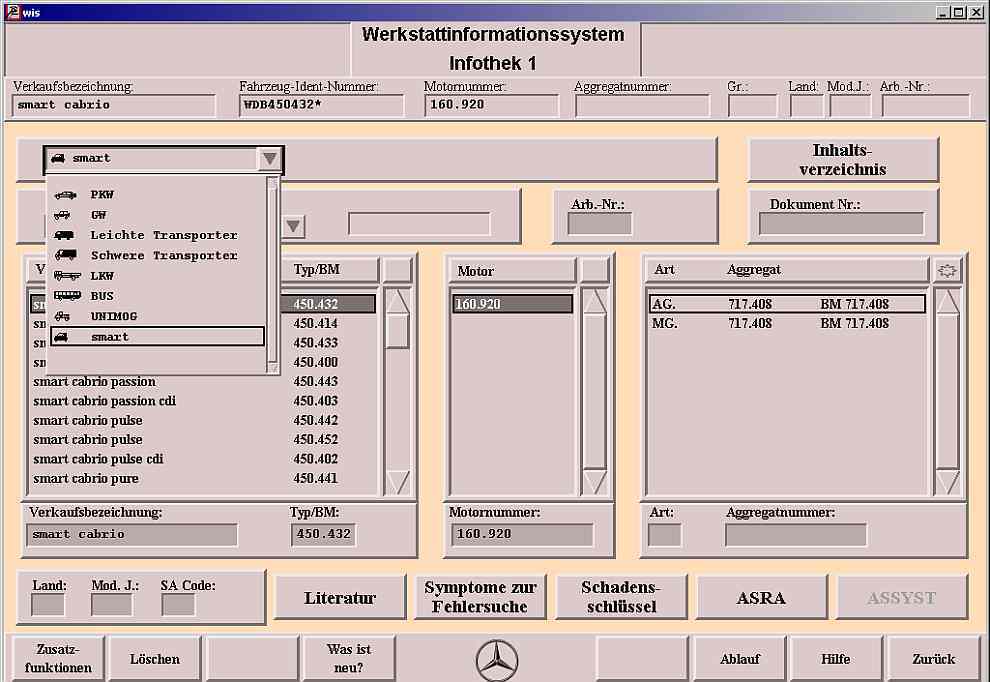Choose 'UNIMOG' text entry in dropdown
Screen dimensions: 990x682
pos(114,316)
